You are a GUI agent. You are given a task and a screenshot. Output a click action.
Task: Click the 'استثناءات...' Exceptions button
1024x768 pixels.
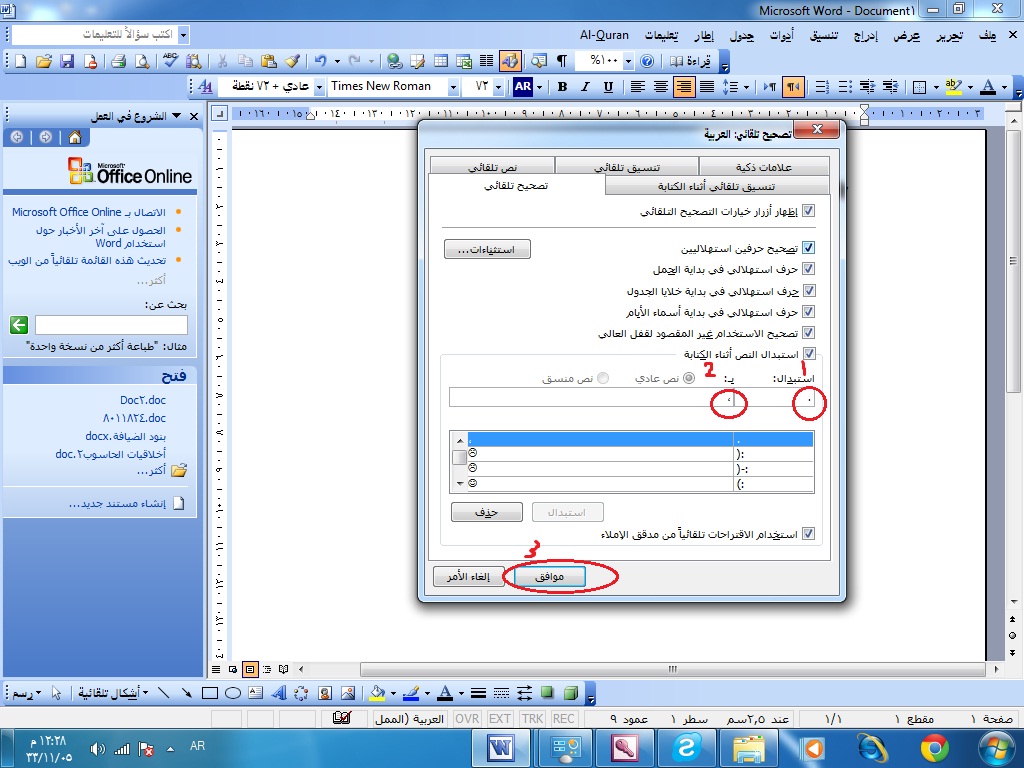coord(487,249)
